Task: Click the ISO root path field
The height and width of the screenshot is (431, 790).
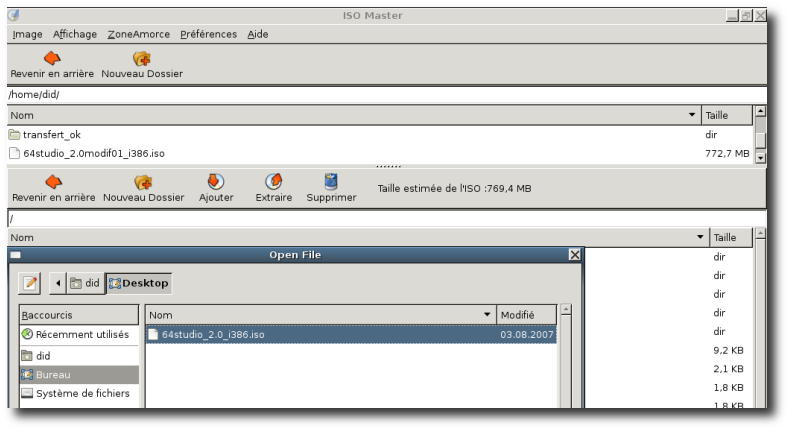Action: [387, 219]
